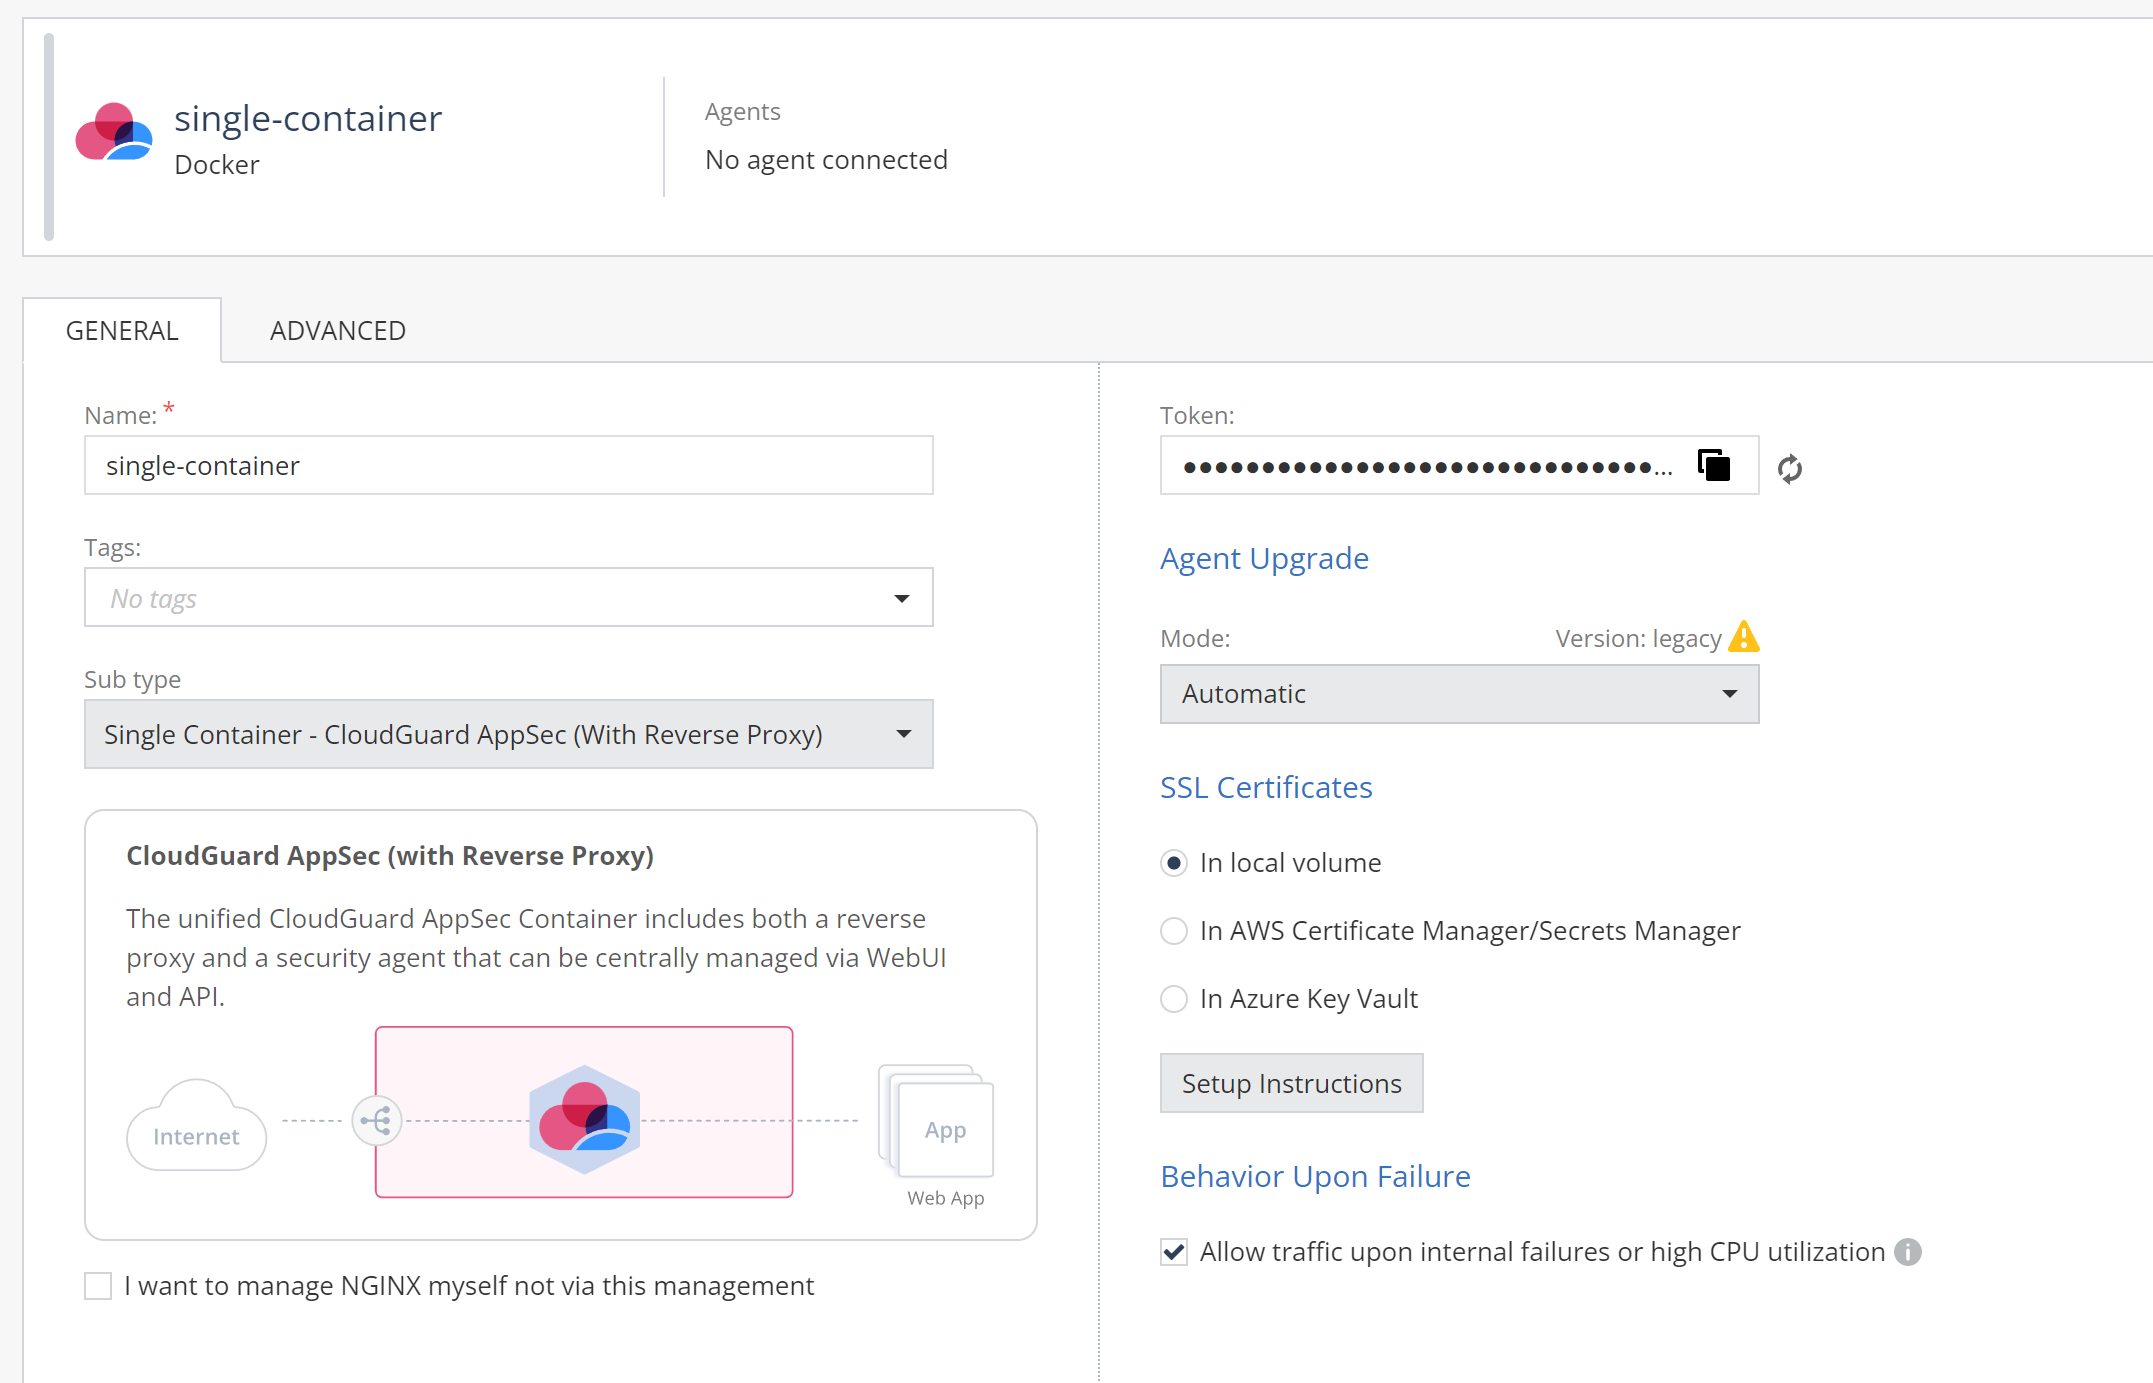Open the Agent Upgrade Mode dropdown
The width and height of the screenshot is (2153, 1383).
point(1459,694)
